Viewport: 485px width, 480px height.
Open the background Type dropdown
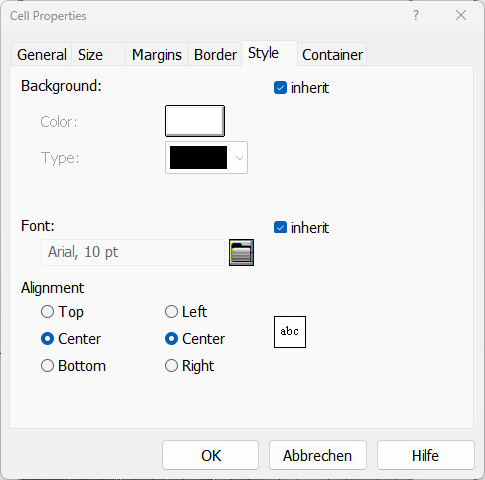tap(206, 158)
